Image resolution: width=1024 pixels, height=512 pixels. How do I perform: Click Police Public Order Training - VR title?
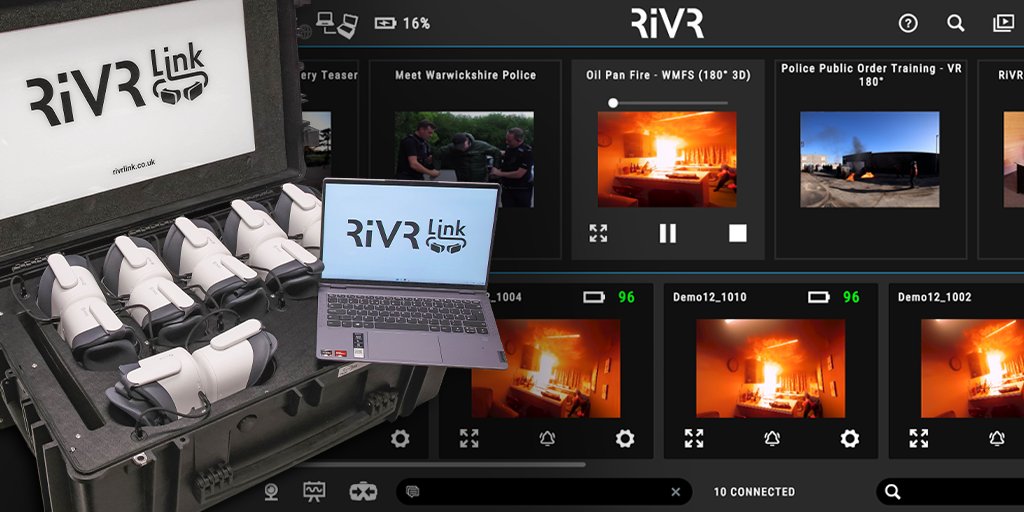point(871,74)
